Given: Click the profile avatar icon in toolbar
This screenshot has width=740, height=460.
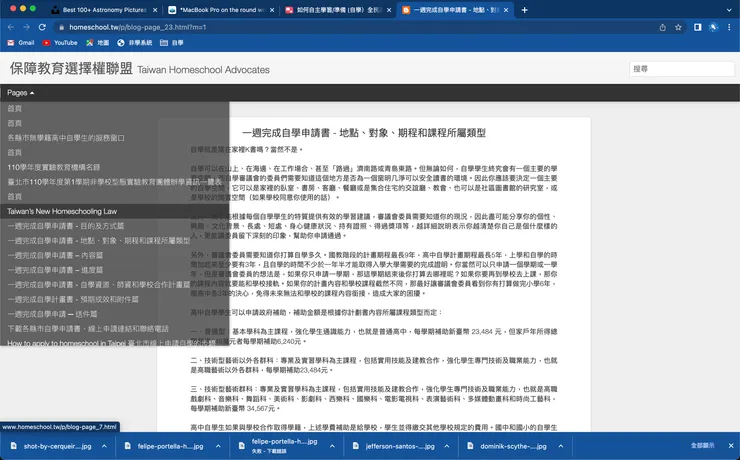Looking at the screenshot, I should coord(713,27).
